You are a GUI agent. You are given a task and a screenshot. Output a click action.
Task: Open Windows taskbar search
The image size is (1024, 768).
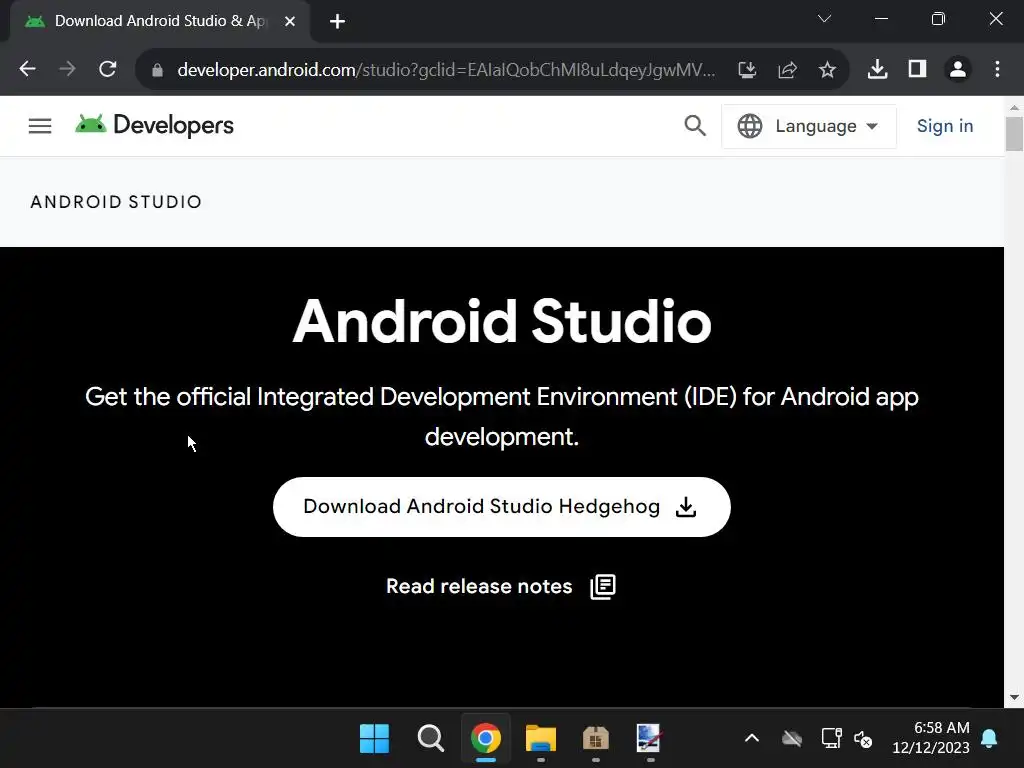point(430,739)
